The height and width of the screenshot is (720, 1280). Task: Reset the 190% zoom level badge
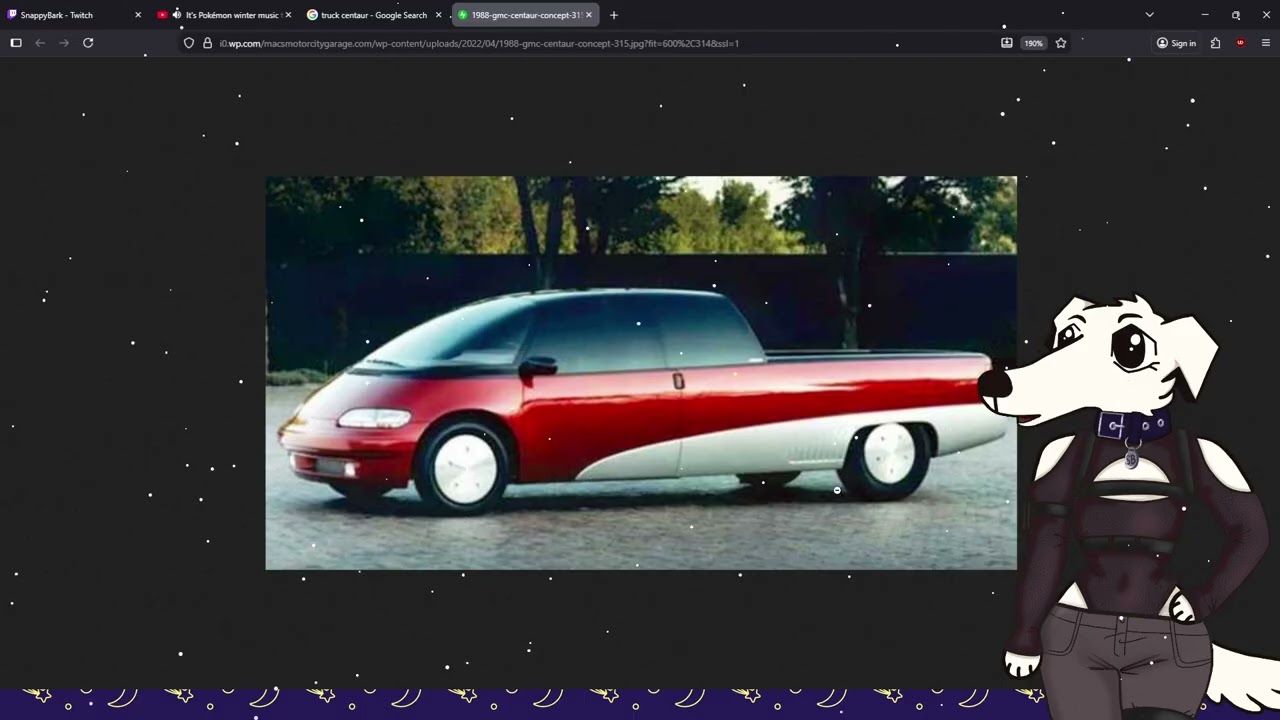tap(1033, 43)
